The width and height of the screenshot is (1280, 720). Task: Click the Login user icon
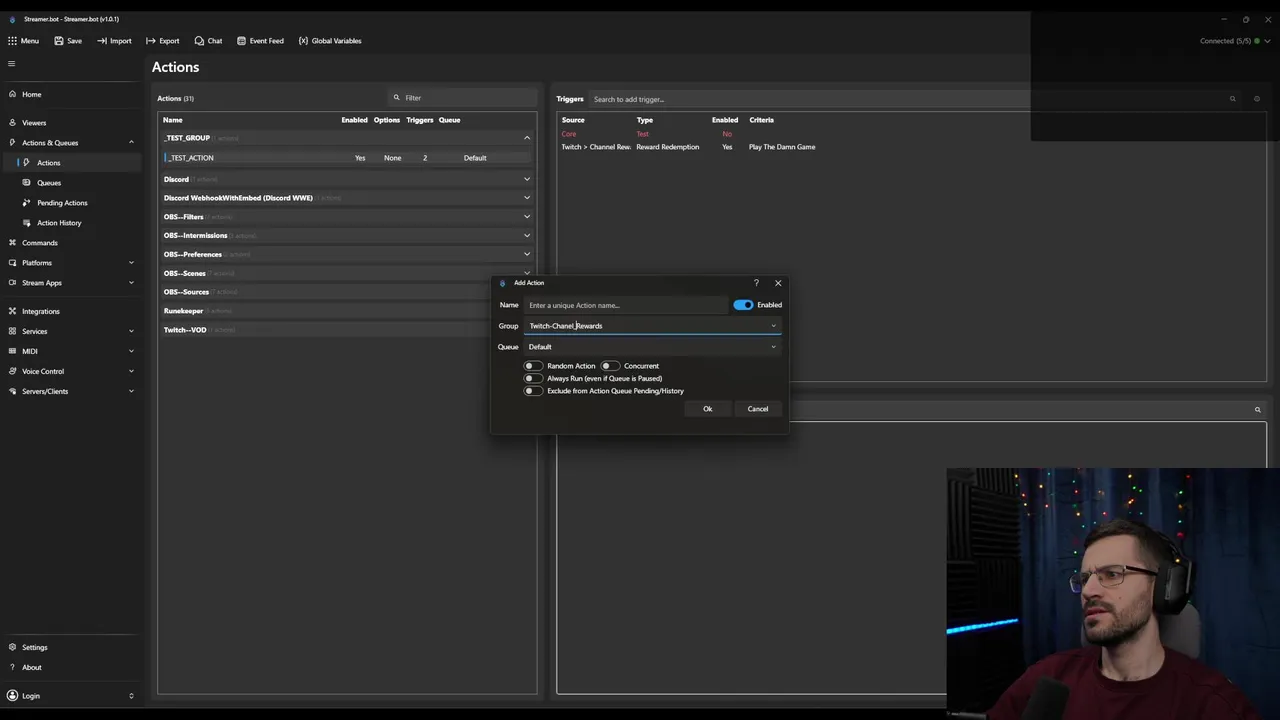(x=12, y=696)
